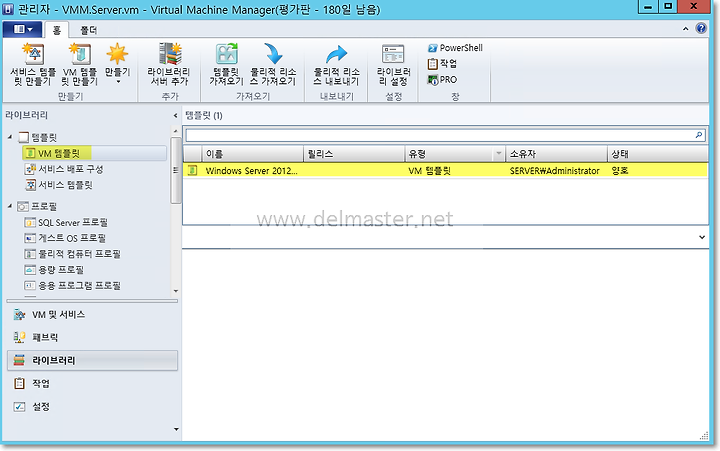Click 물리적 리소스 내보내기 icon
720x451 pixels.
pyautogui.click(x=336, y=64)
